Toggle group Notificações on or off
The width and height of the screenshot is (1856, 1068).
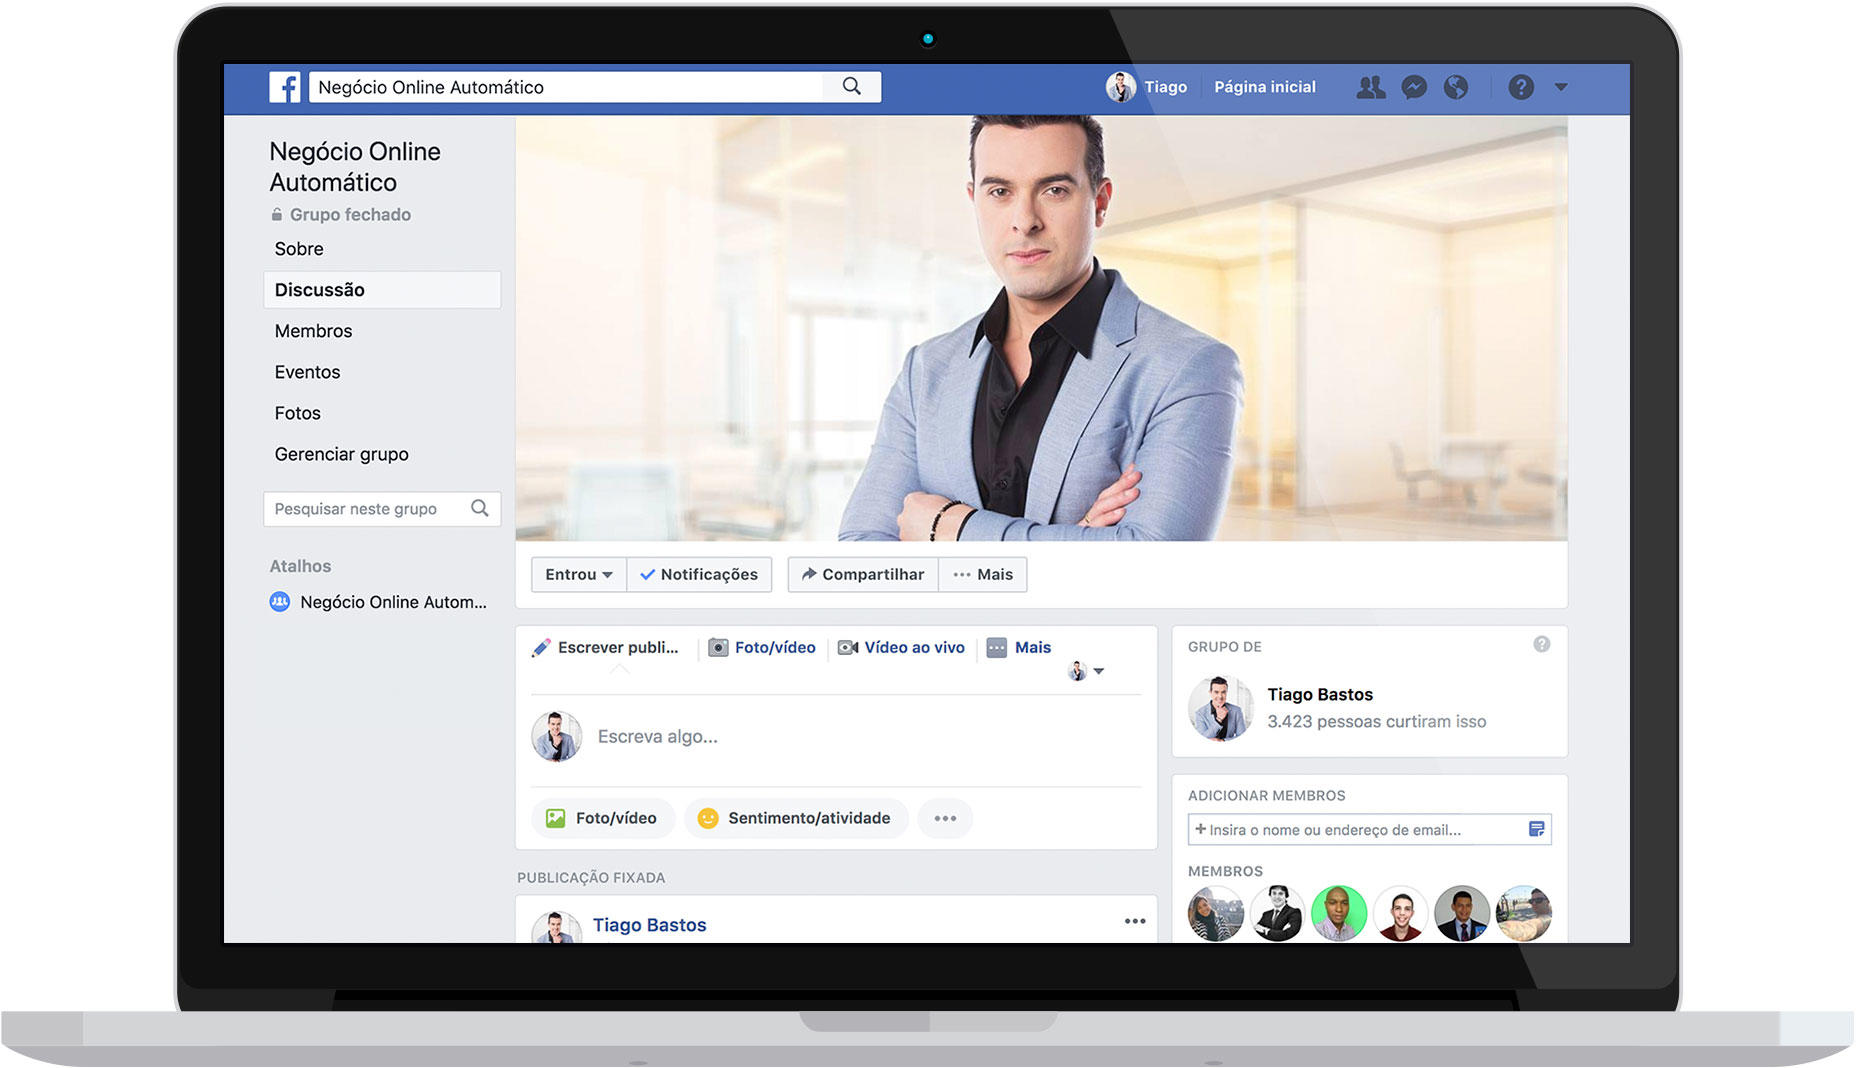(699, 574)
